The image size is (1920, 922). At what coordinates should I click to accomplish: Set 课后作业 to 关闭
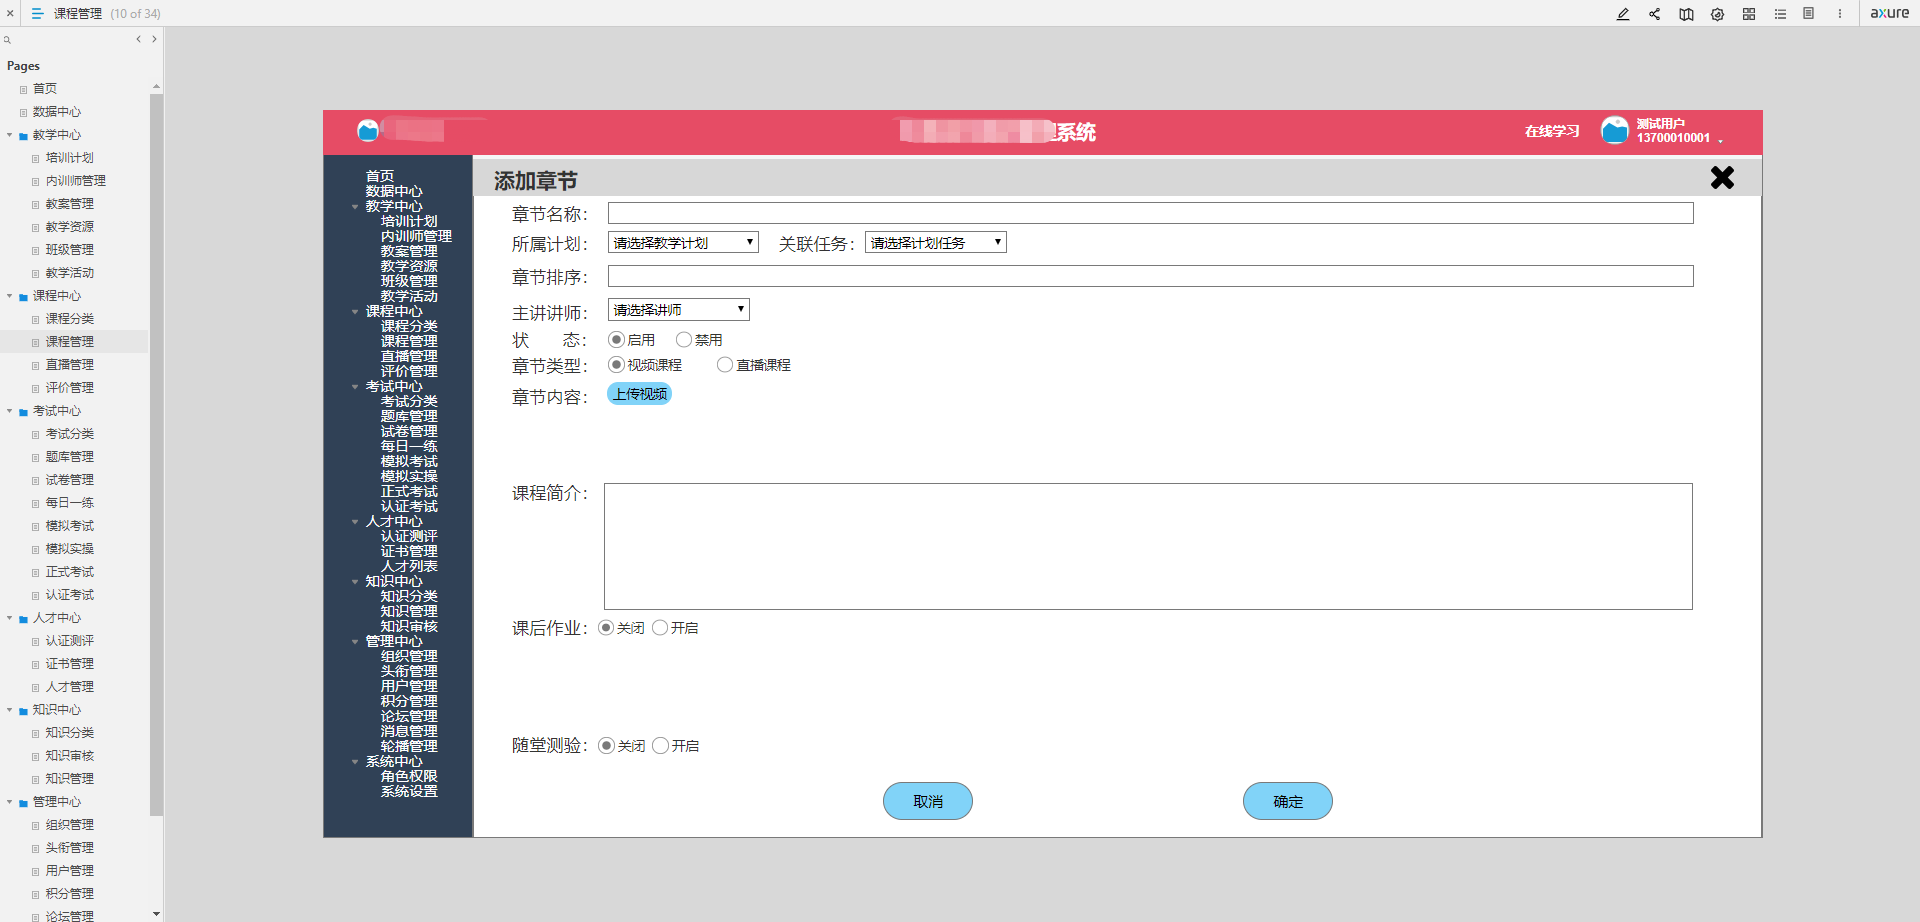(x=606, y=628)
